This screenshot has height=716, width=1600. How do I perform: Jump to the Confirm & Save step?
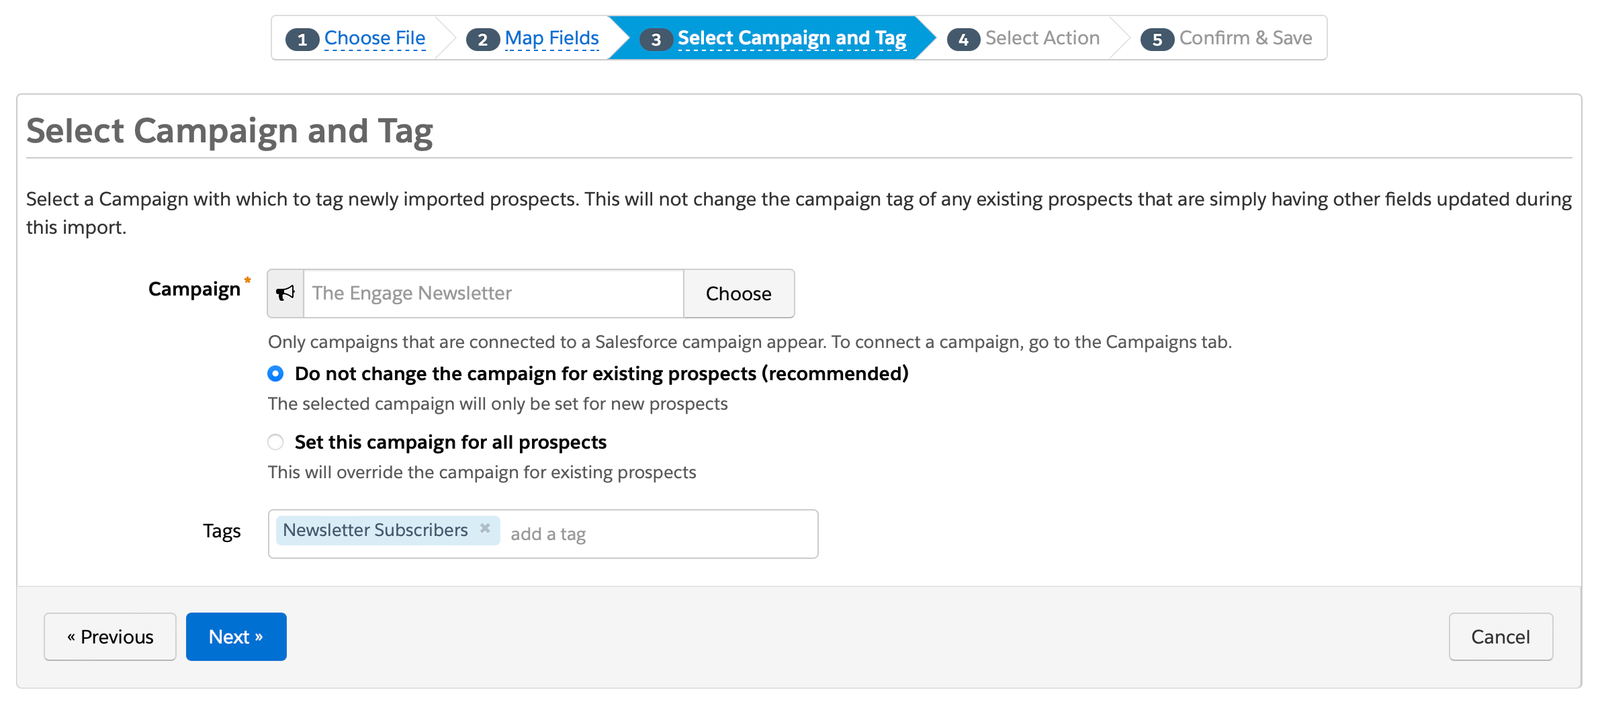[x=1245, y=38]
